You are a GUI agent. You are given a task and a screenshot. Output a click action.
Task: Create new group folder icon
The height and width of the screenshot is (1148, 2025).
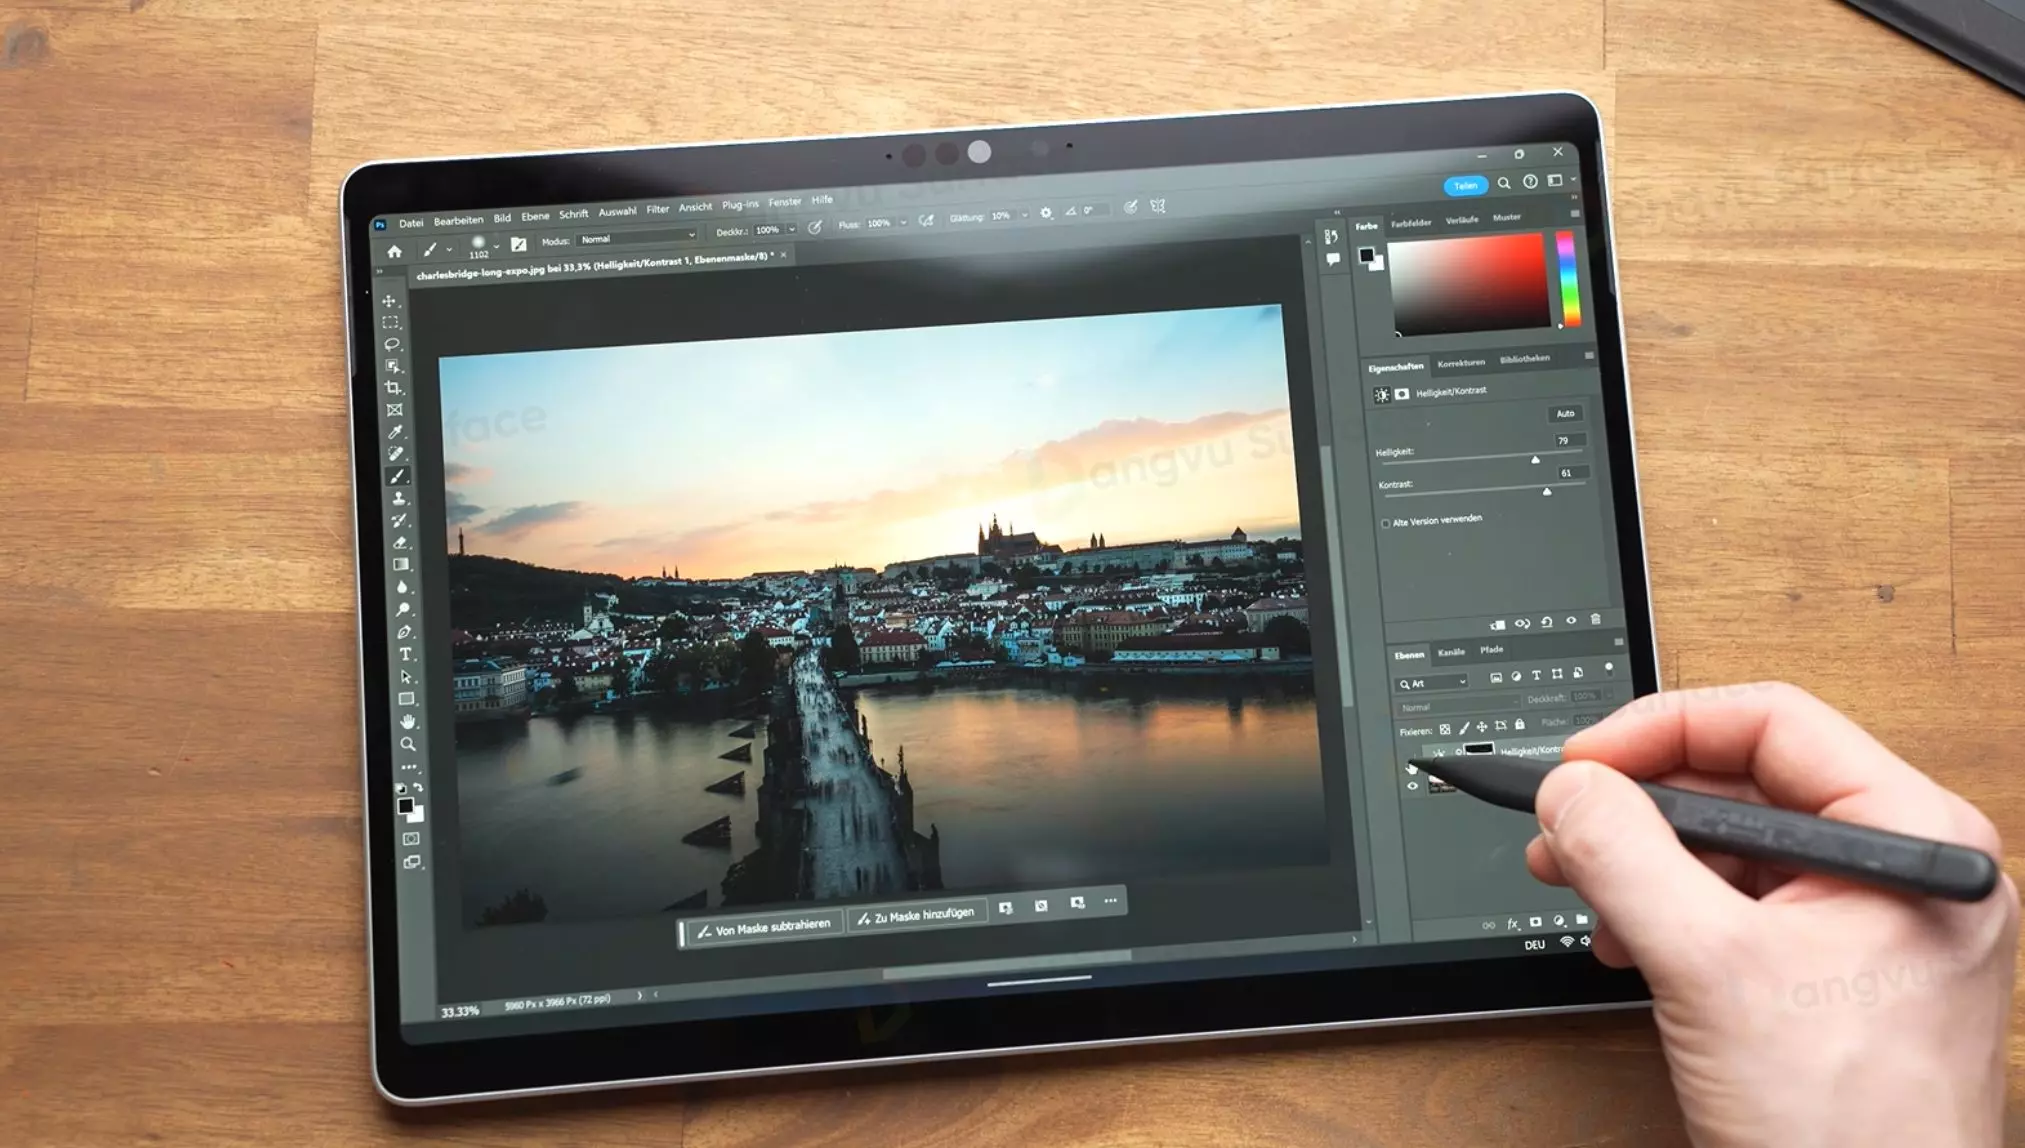[1581, 920]
